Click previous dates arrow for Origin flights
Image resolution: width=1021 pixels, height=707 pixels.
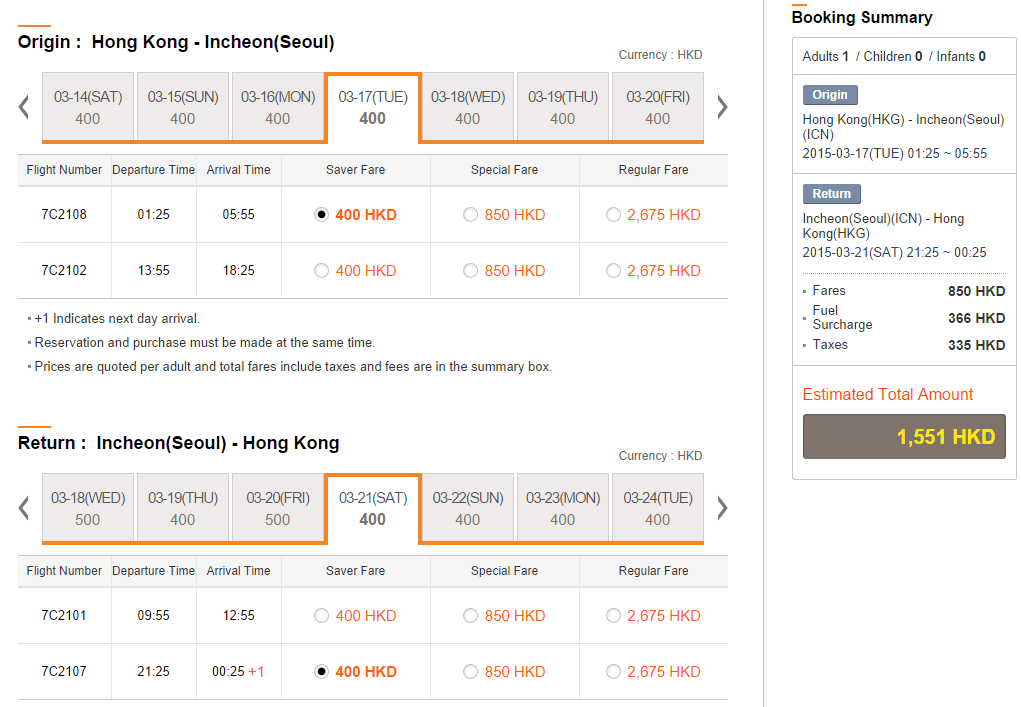[24, 107]
